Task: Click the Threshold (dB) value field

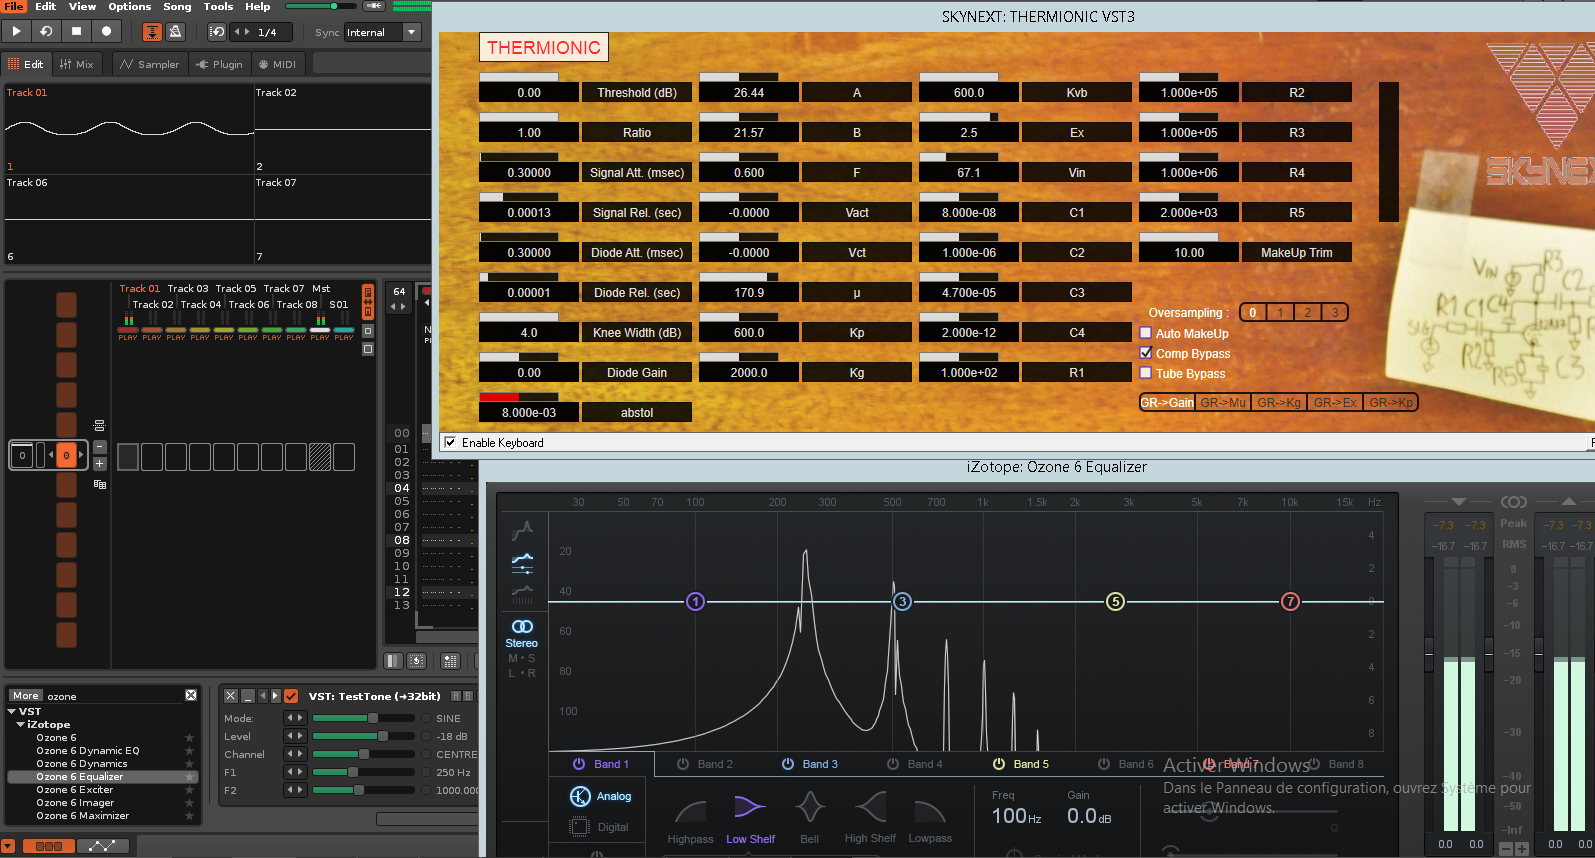Action: pos(529,92)
